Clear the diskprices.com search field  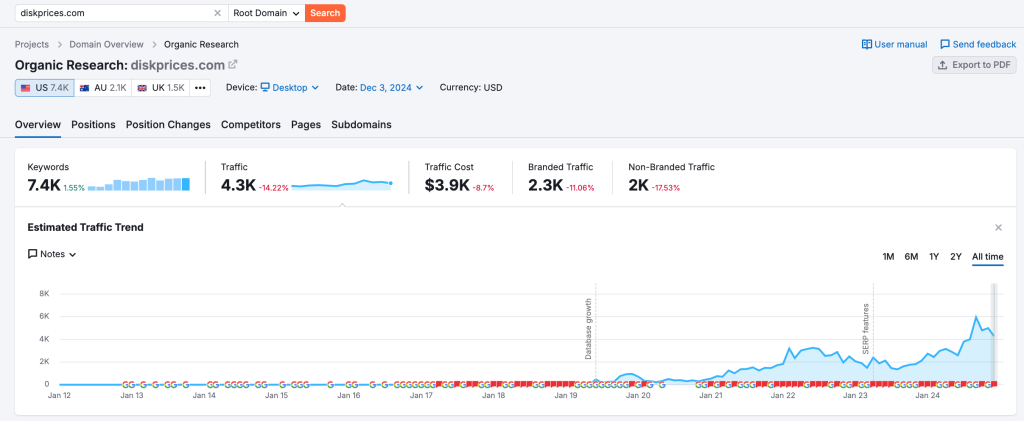coord(217,13)
